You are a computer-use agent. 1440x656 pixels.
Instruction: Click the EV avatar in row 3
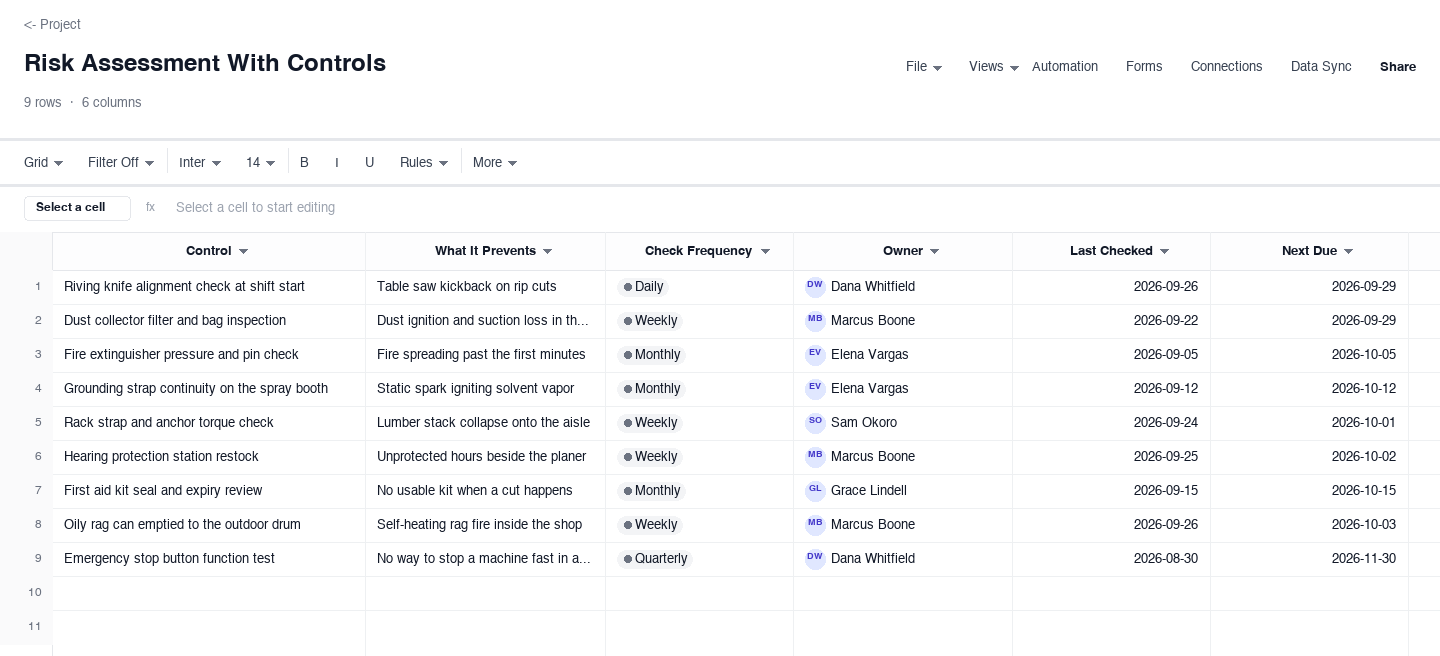click(815, 355)
